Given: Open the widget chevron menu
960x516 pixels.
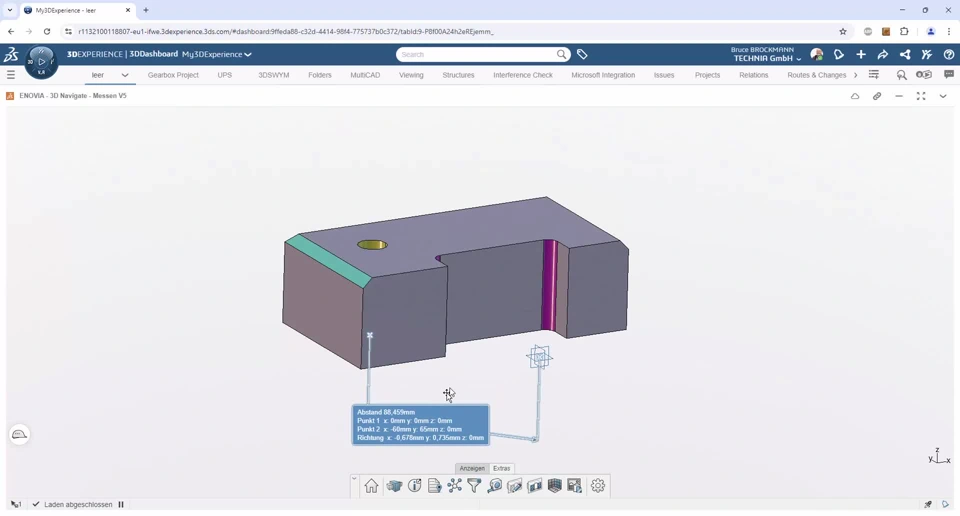Looking at the screenshot, I should (943, 96).
